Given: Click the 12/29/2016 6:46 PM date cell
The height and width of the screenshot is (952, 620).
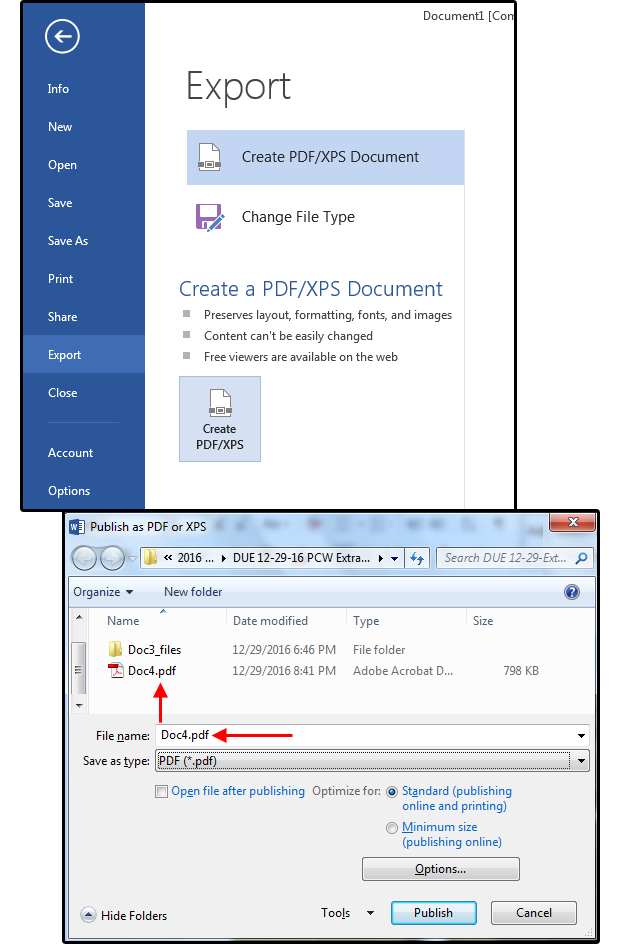Looking at the screenshot, I should (x=284, y=650).
